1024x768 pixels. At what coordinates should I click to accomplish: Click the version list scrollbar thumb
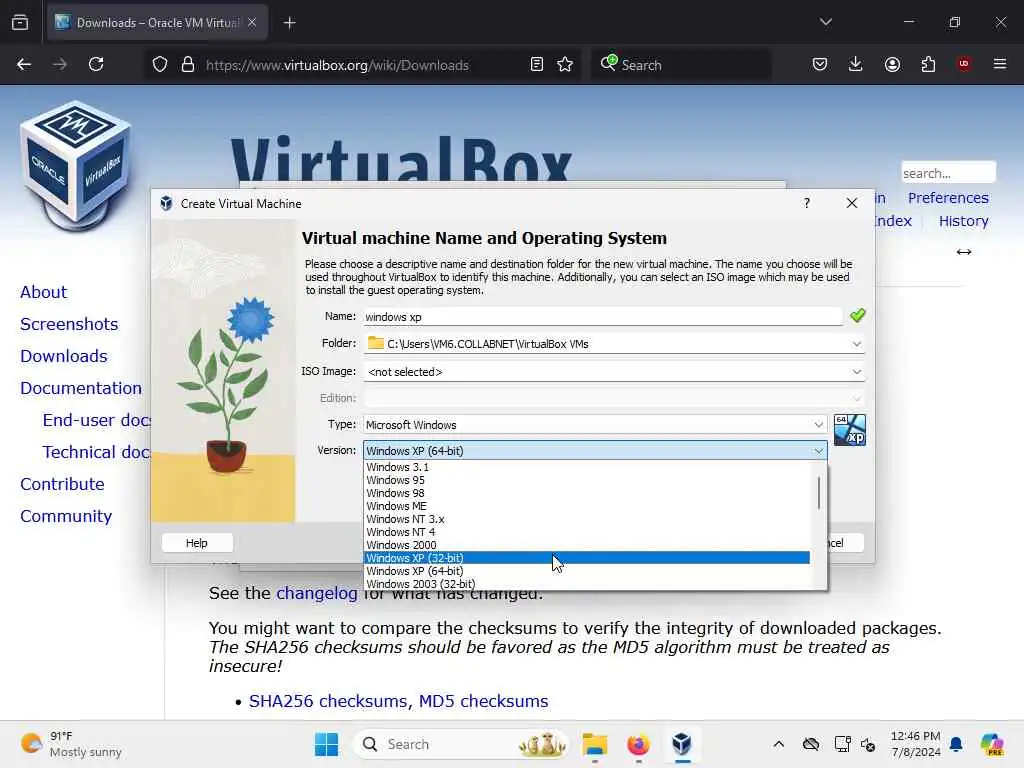click(818, 493)
